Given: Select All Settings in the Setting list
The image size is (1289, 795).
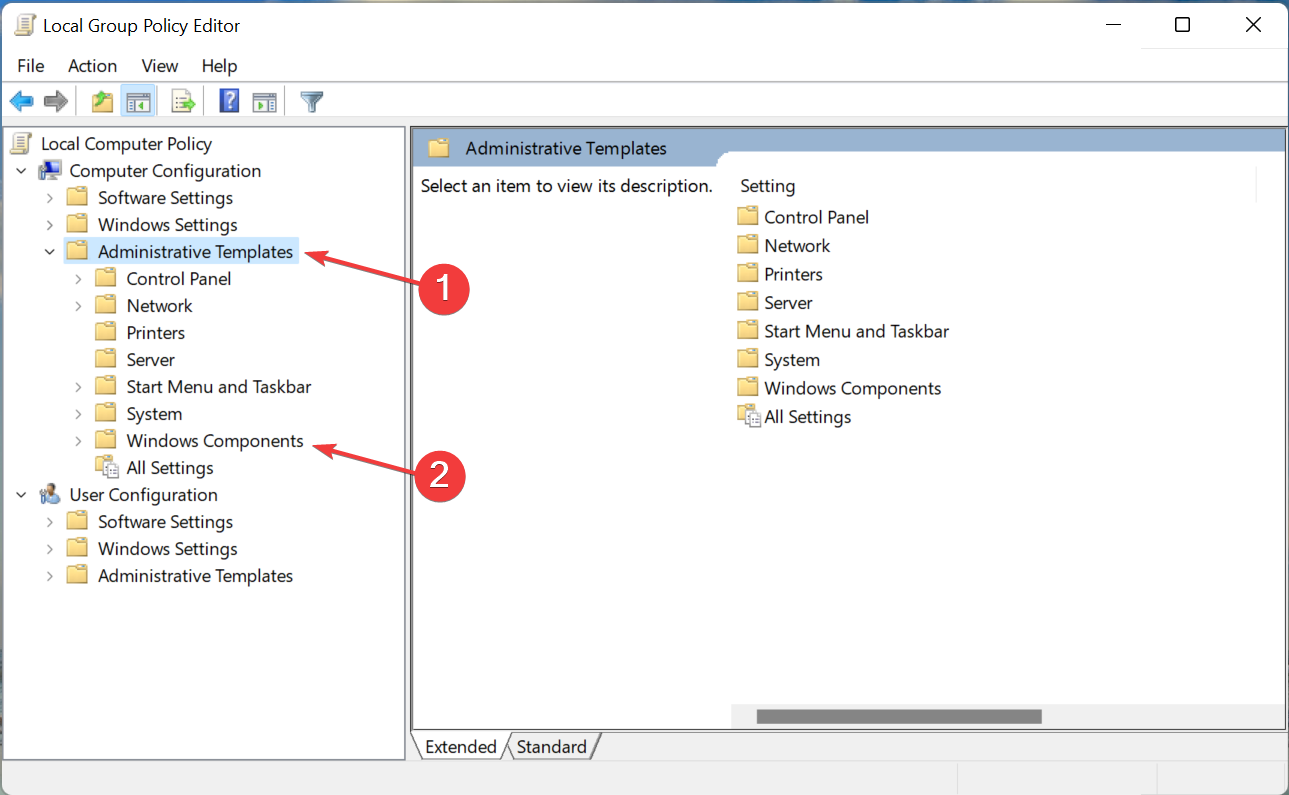Looking at the screenshot, I should (x=807, y=417).
